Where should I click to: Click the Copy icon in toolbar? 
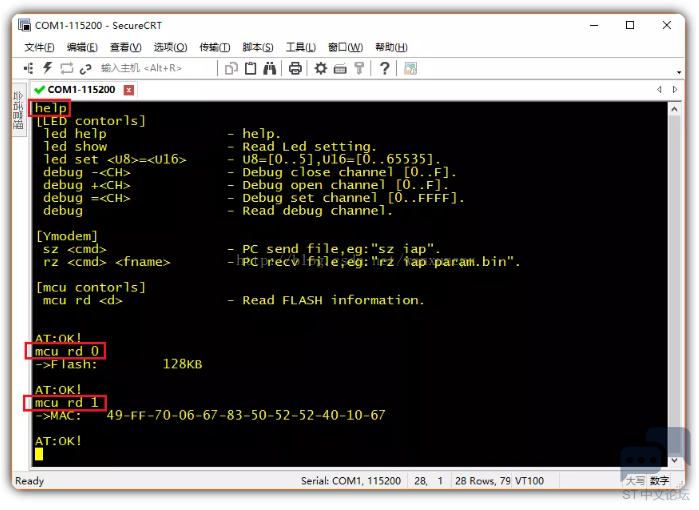coord(232,68)
